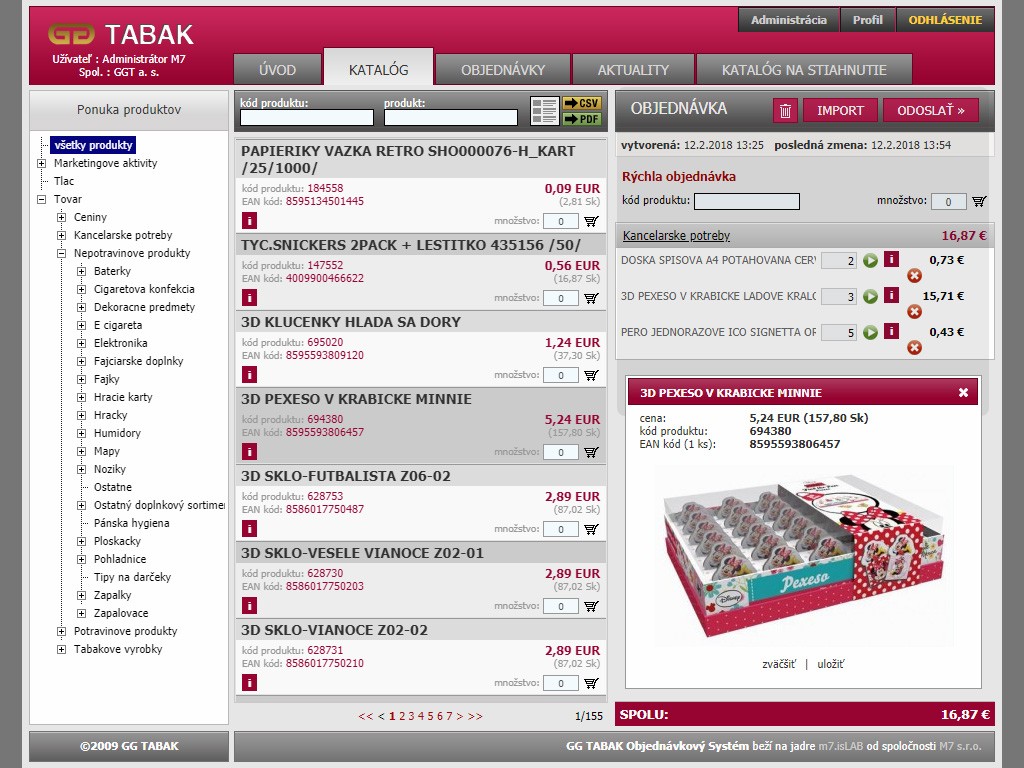Screen dimensions: 1024x768
Task: Focus the produkt name search field
Action: pyautogui.click(x=451, y=118)
